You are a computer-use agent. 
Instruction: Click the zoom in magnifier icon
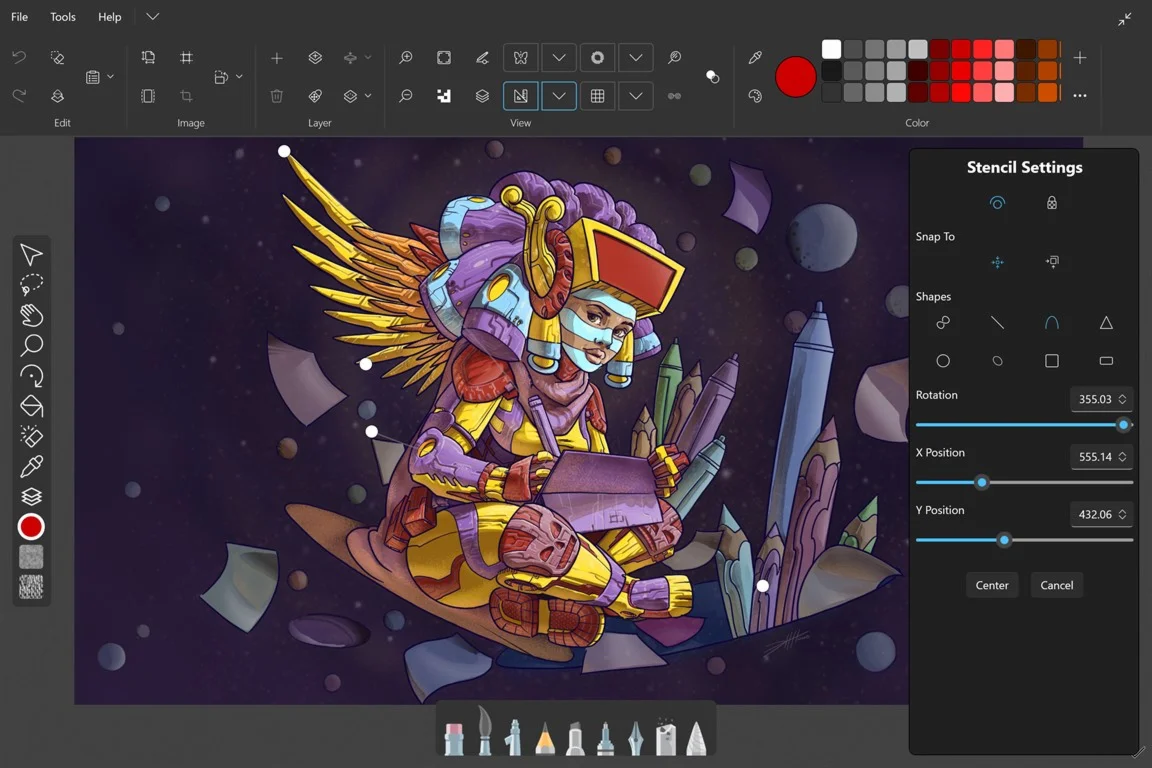coord(406,58)
